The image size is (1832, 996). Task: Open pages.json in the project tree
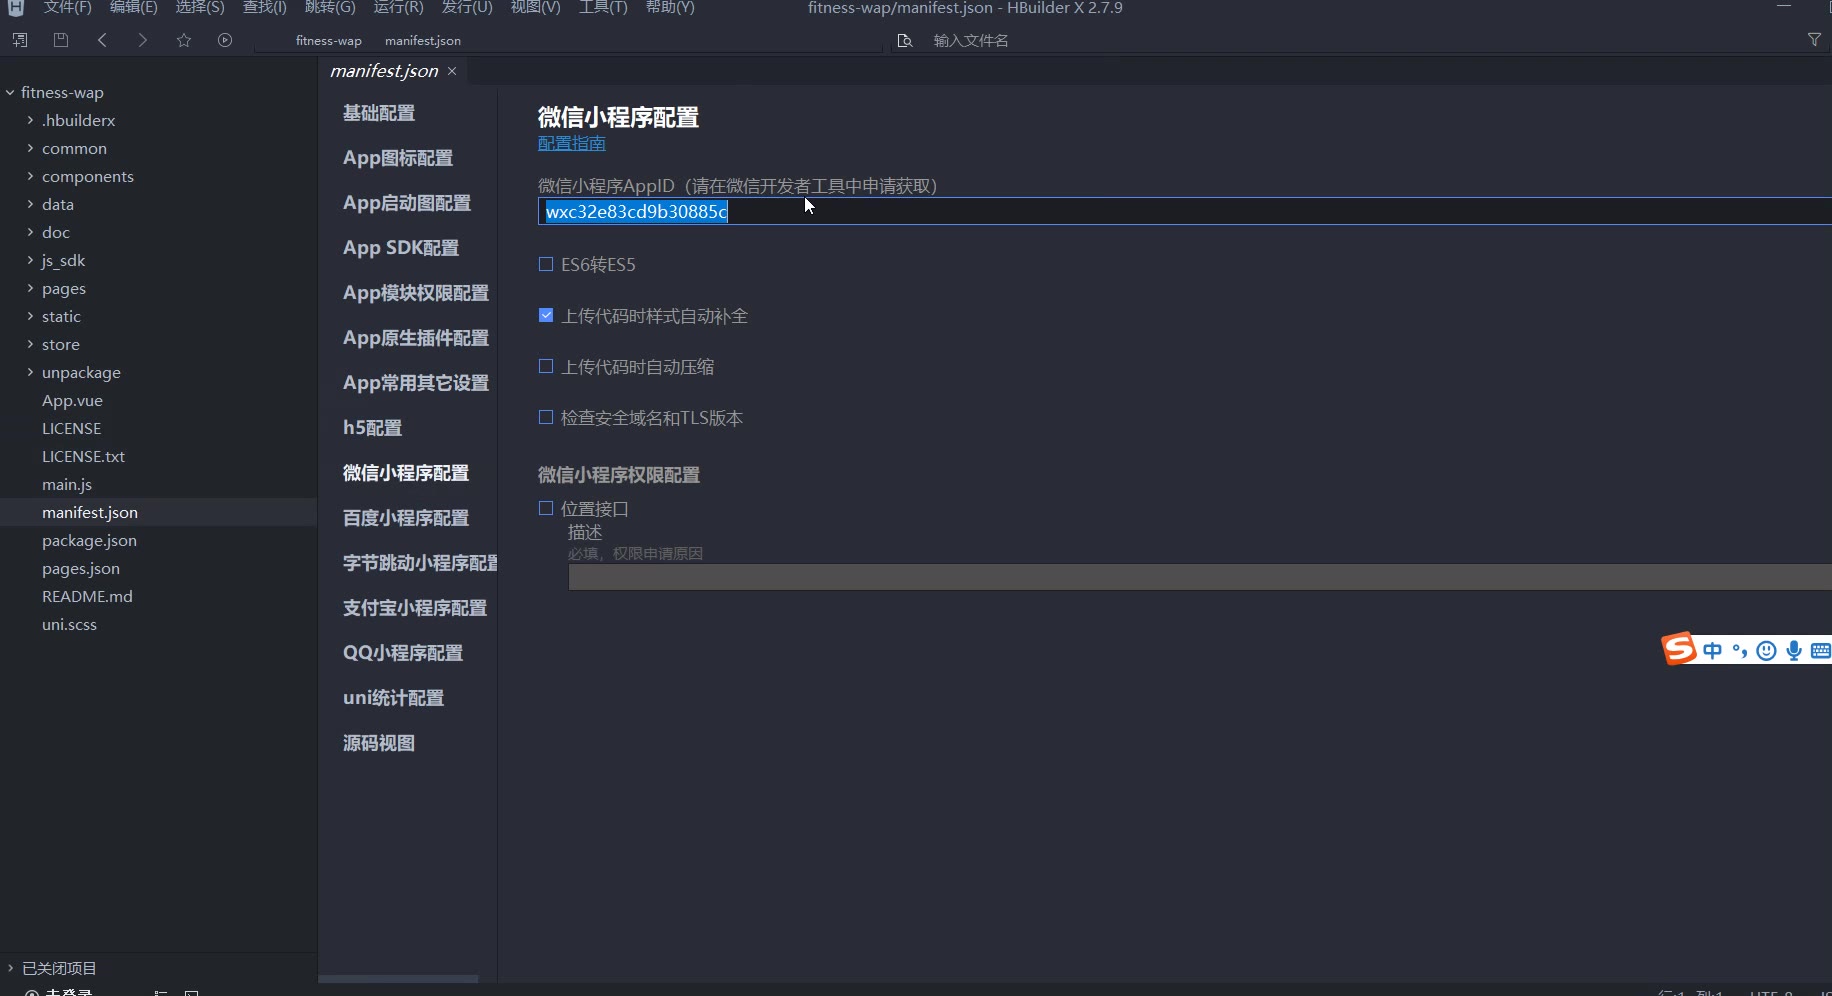coord(81,568)
